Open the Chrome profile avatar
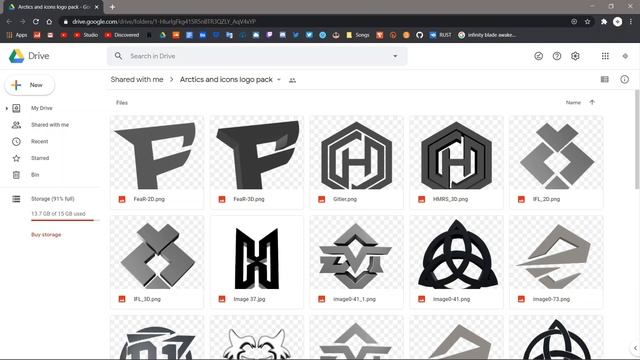Image resolution: width=640 pixels, height=360 pixels. (618, 21)
